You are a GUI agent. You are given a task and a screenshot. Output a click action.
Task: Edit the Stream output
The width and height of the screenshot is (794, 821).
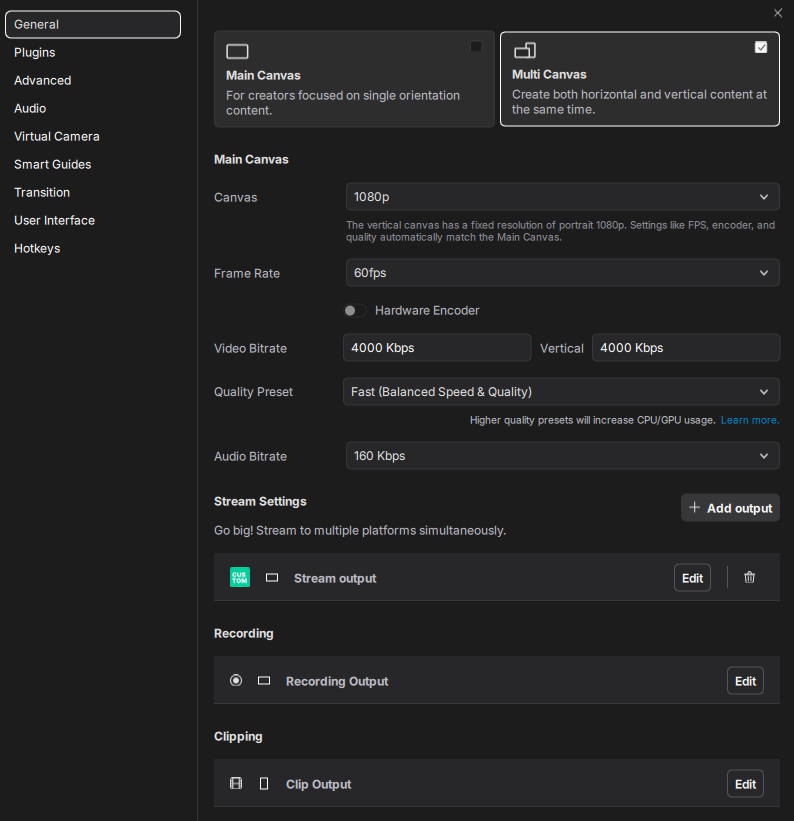[692, 578]
